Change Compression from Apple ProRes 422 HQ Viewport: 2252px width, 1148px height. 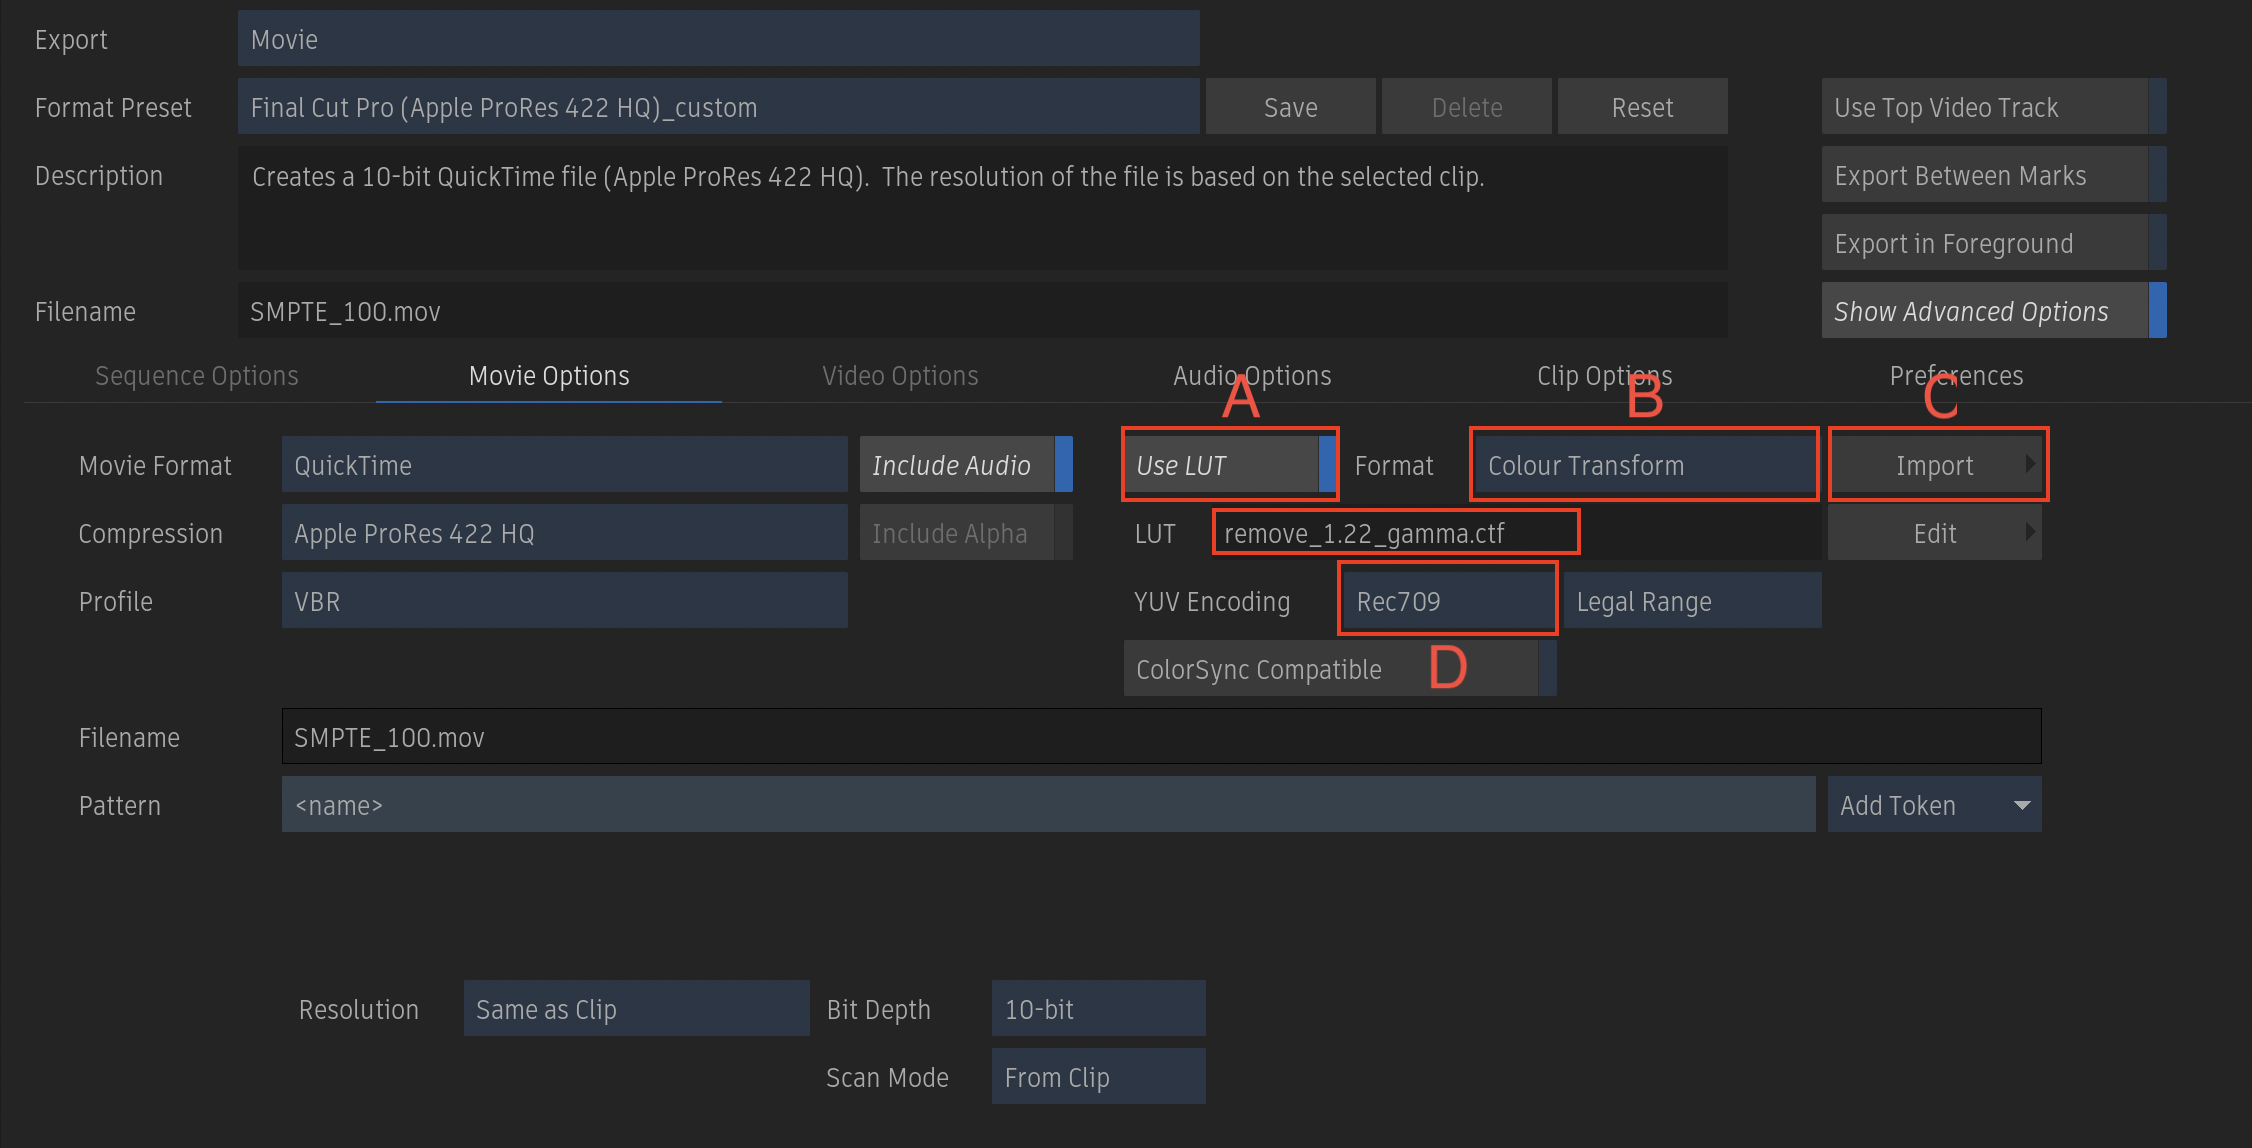(563, 533)
